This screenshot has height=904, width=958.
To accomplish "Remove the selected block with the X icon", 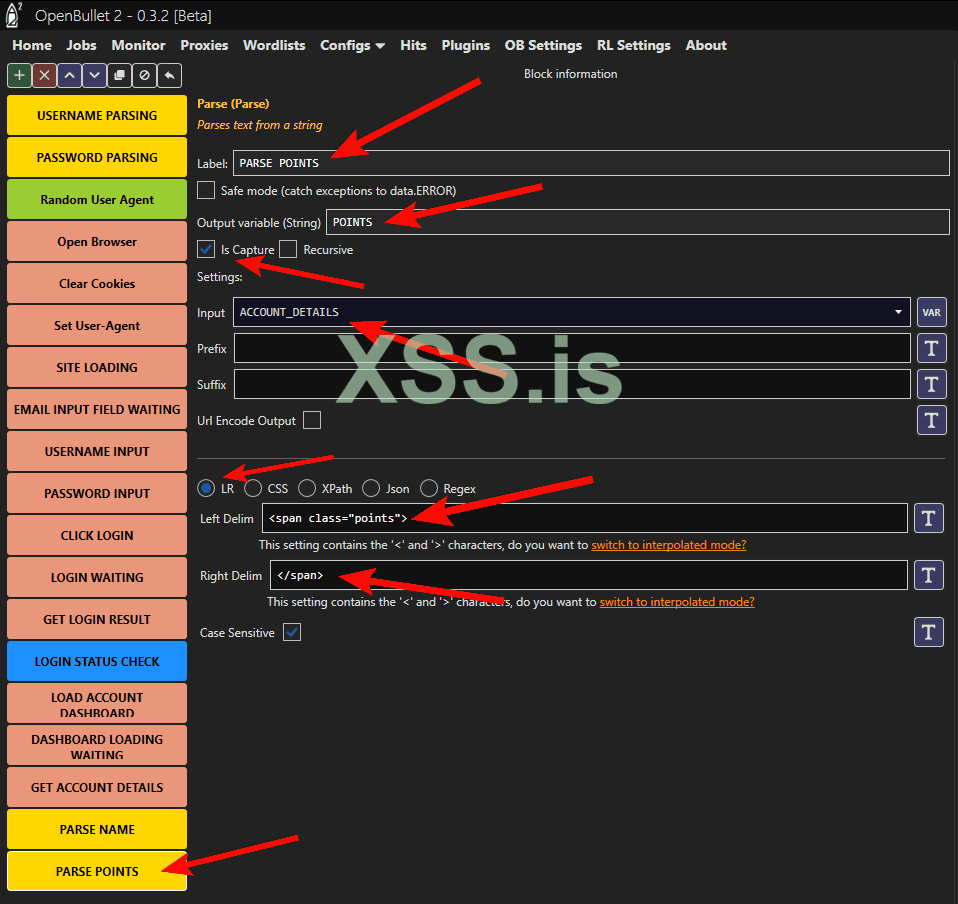I will [45, 76].
